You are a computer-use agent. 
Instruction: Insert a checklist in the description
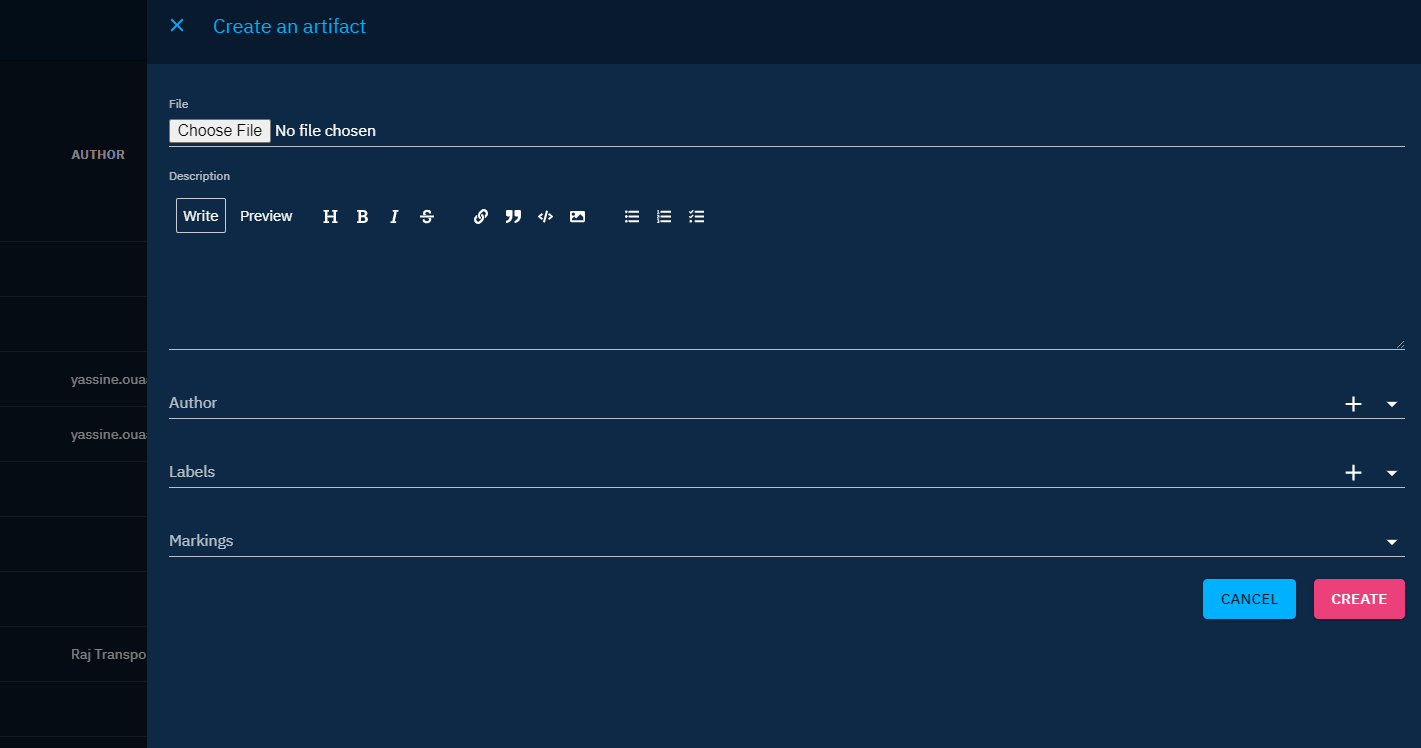[x=696, y=216]
